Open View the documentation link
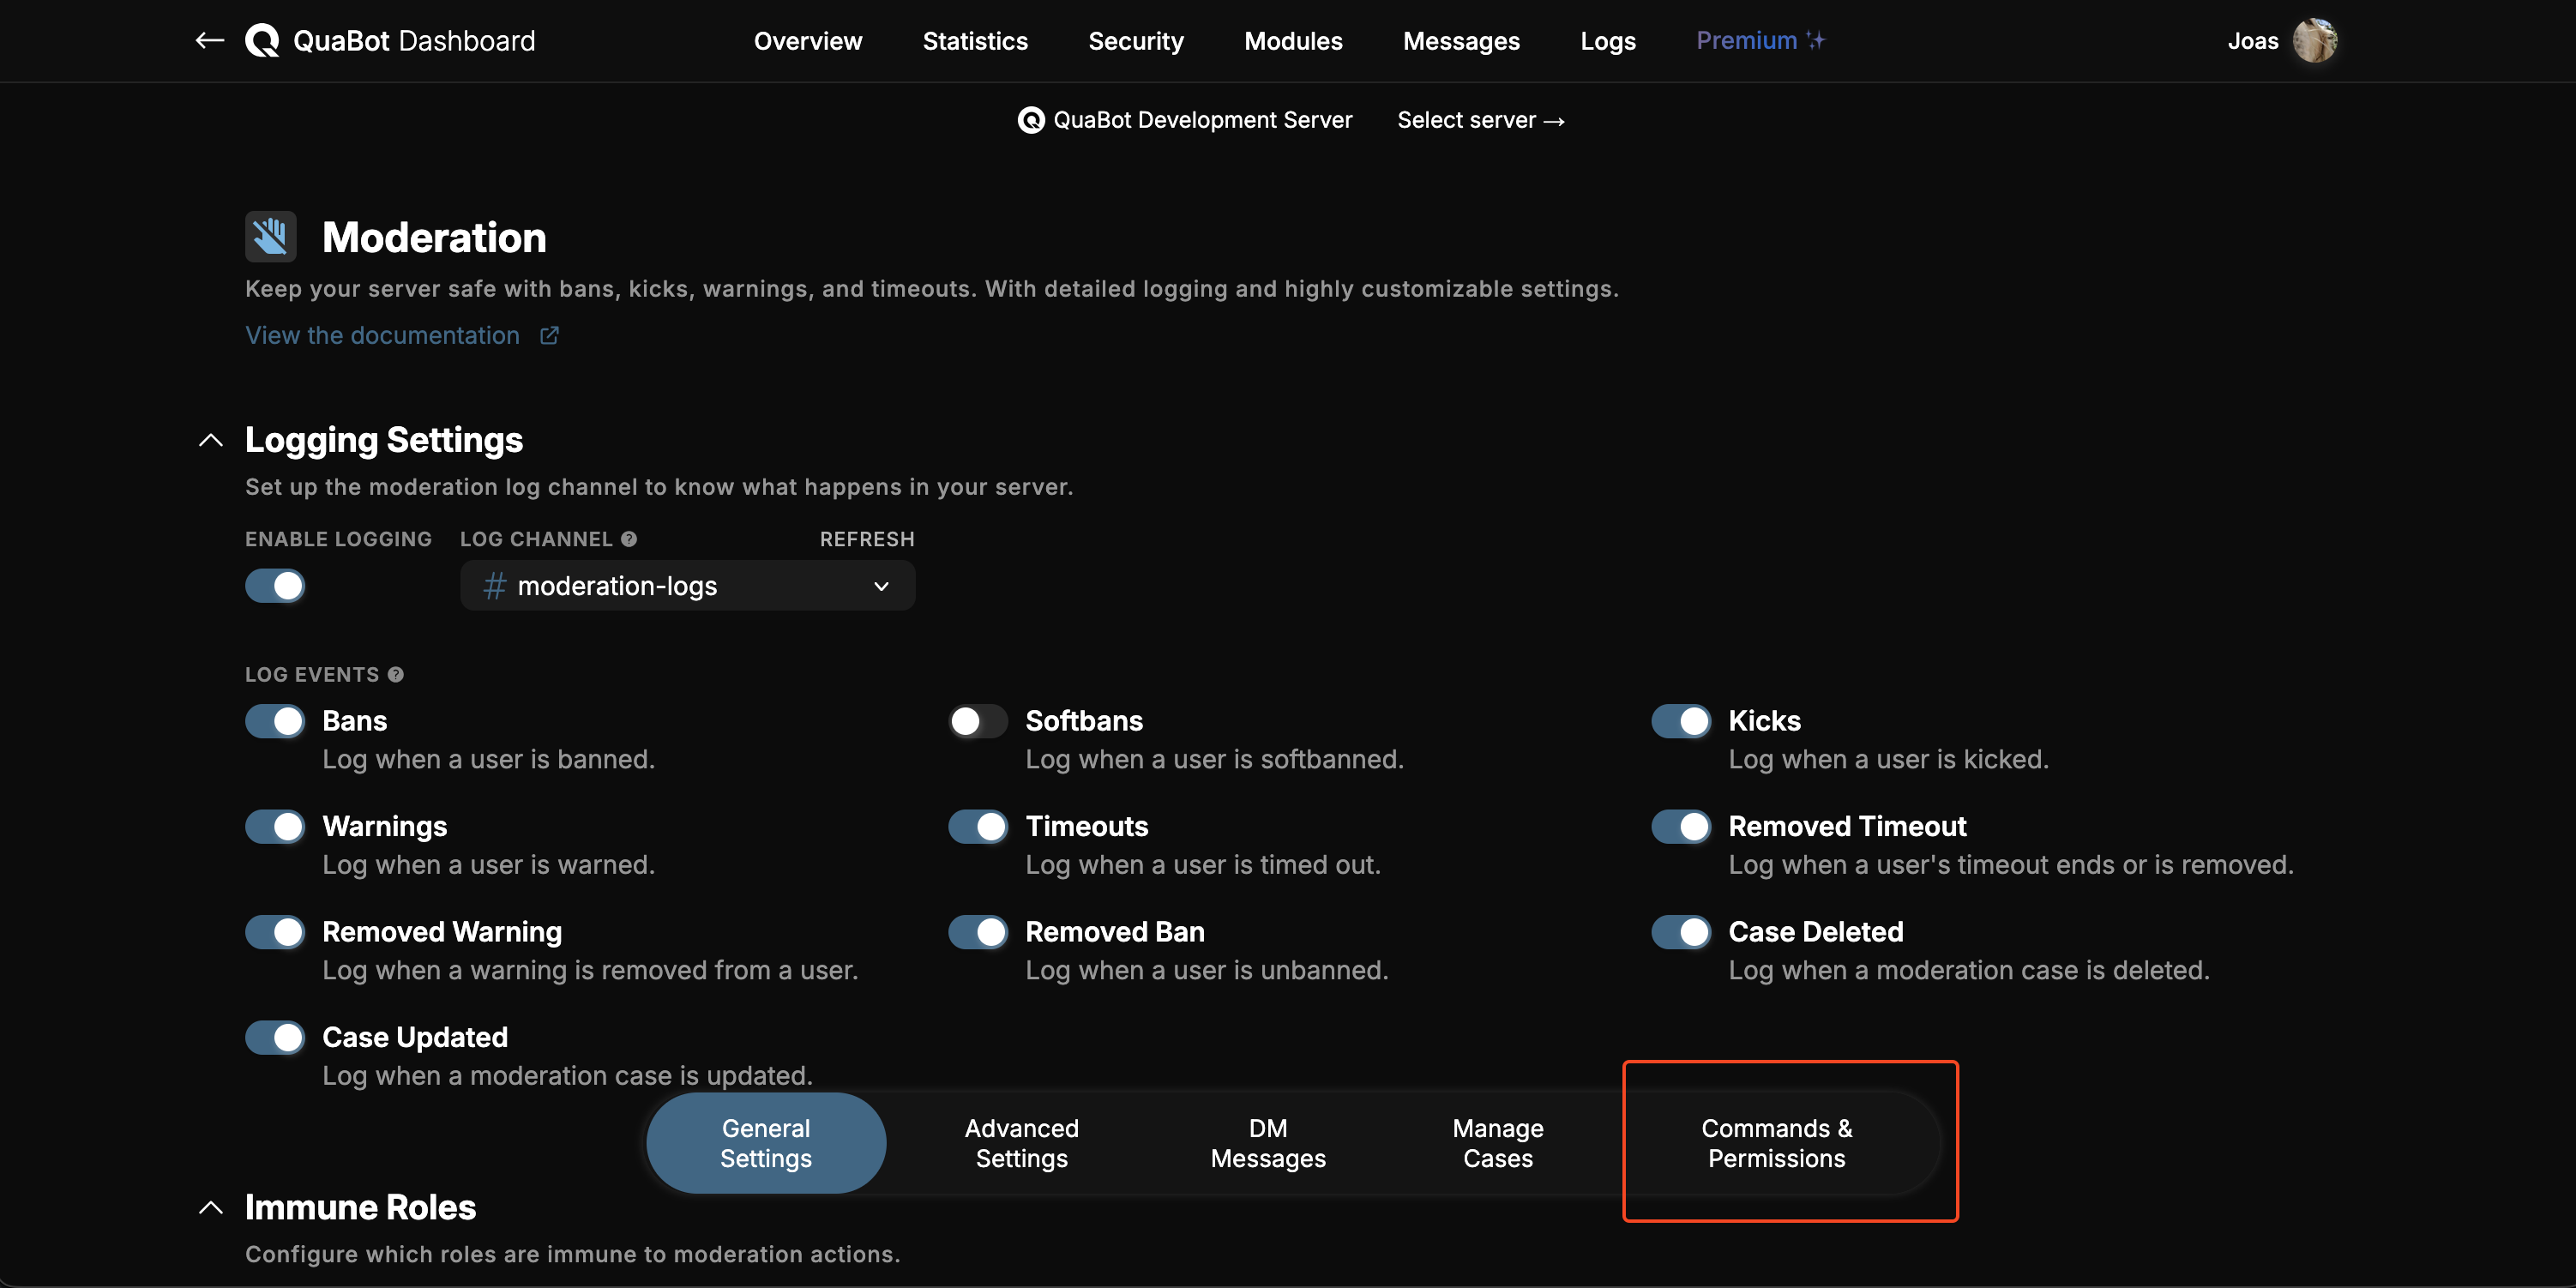This screenshot has height=1288, width=2576. click(x=383, y=335)
